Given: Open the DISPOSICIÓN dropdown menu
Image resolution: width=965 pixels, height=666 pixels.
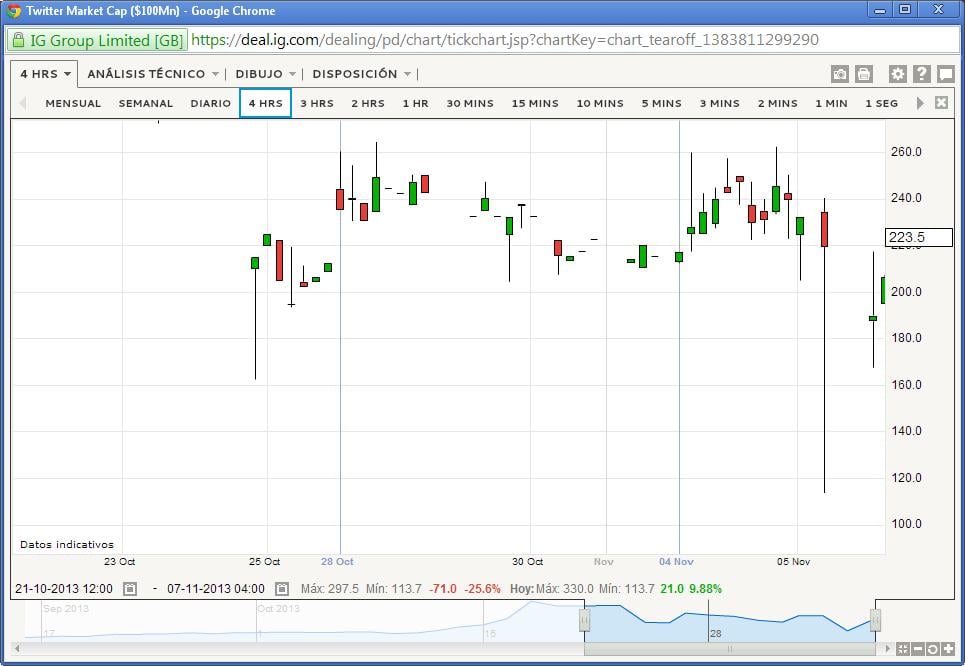Looking at the screenshot, I should 361,74.
